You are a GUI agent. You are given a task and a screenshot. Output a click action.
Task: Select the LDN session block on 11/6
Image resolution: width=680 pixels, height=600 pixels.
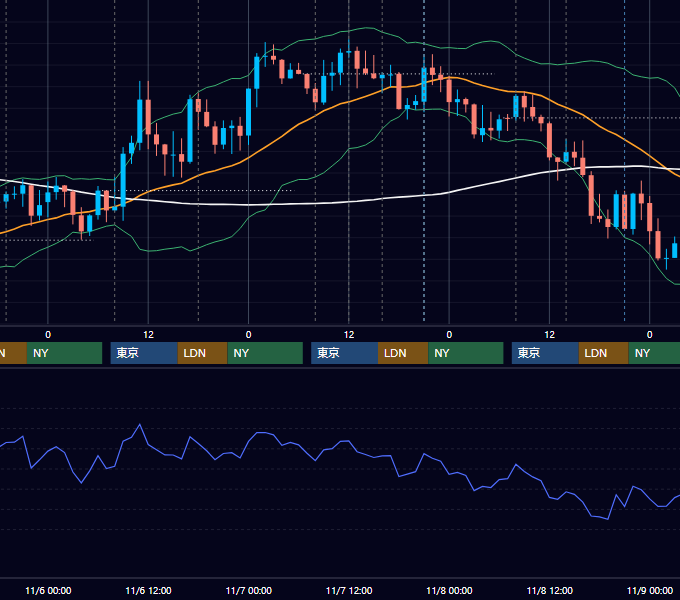(203, 353)
